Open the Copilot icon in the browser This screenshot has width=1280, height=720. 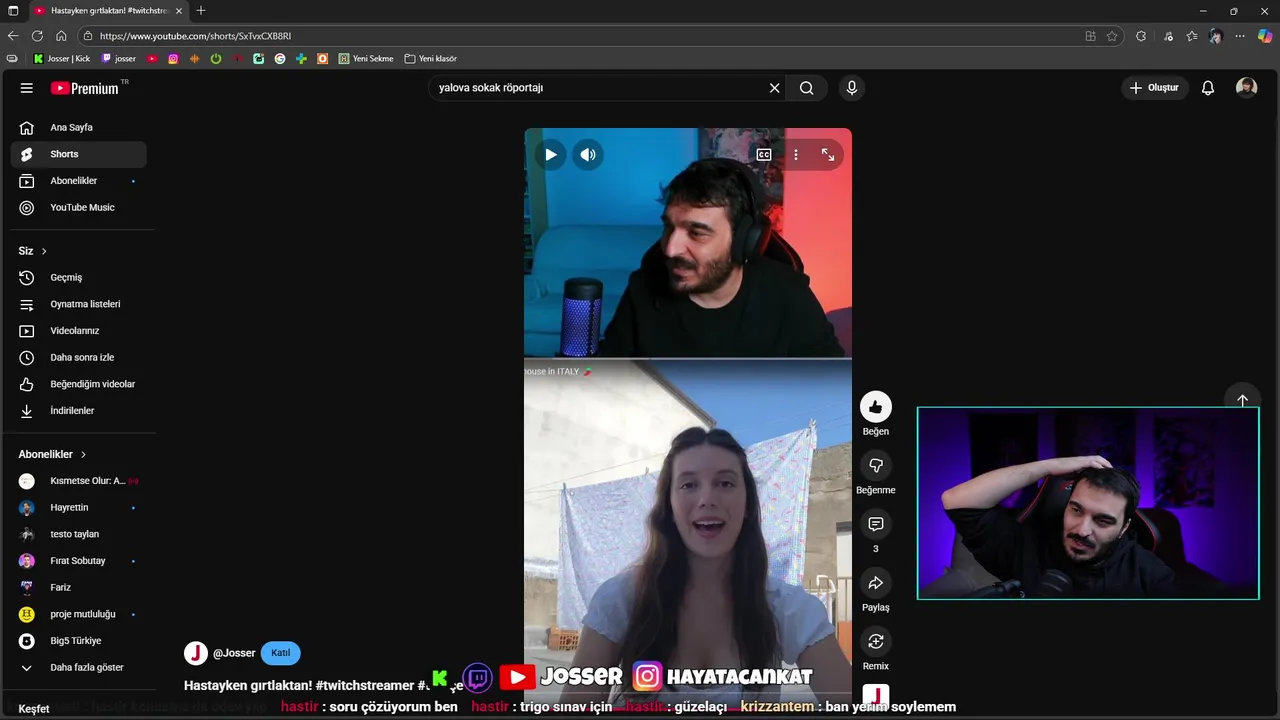coord(1266,36)
